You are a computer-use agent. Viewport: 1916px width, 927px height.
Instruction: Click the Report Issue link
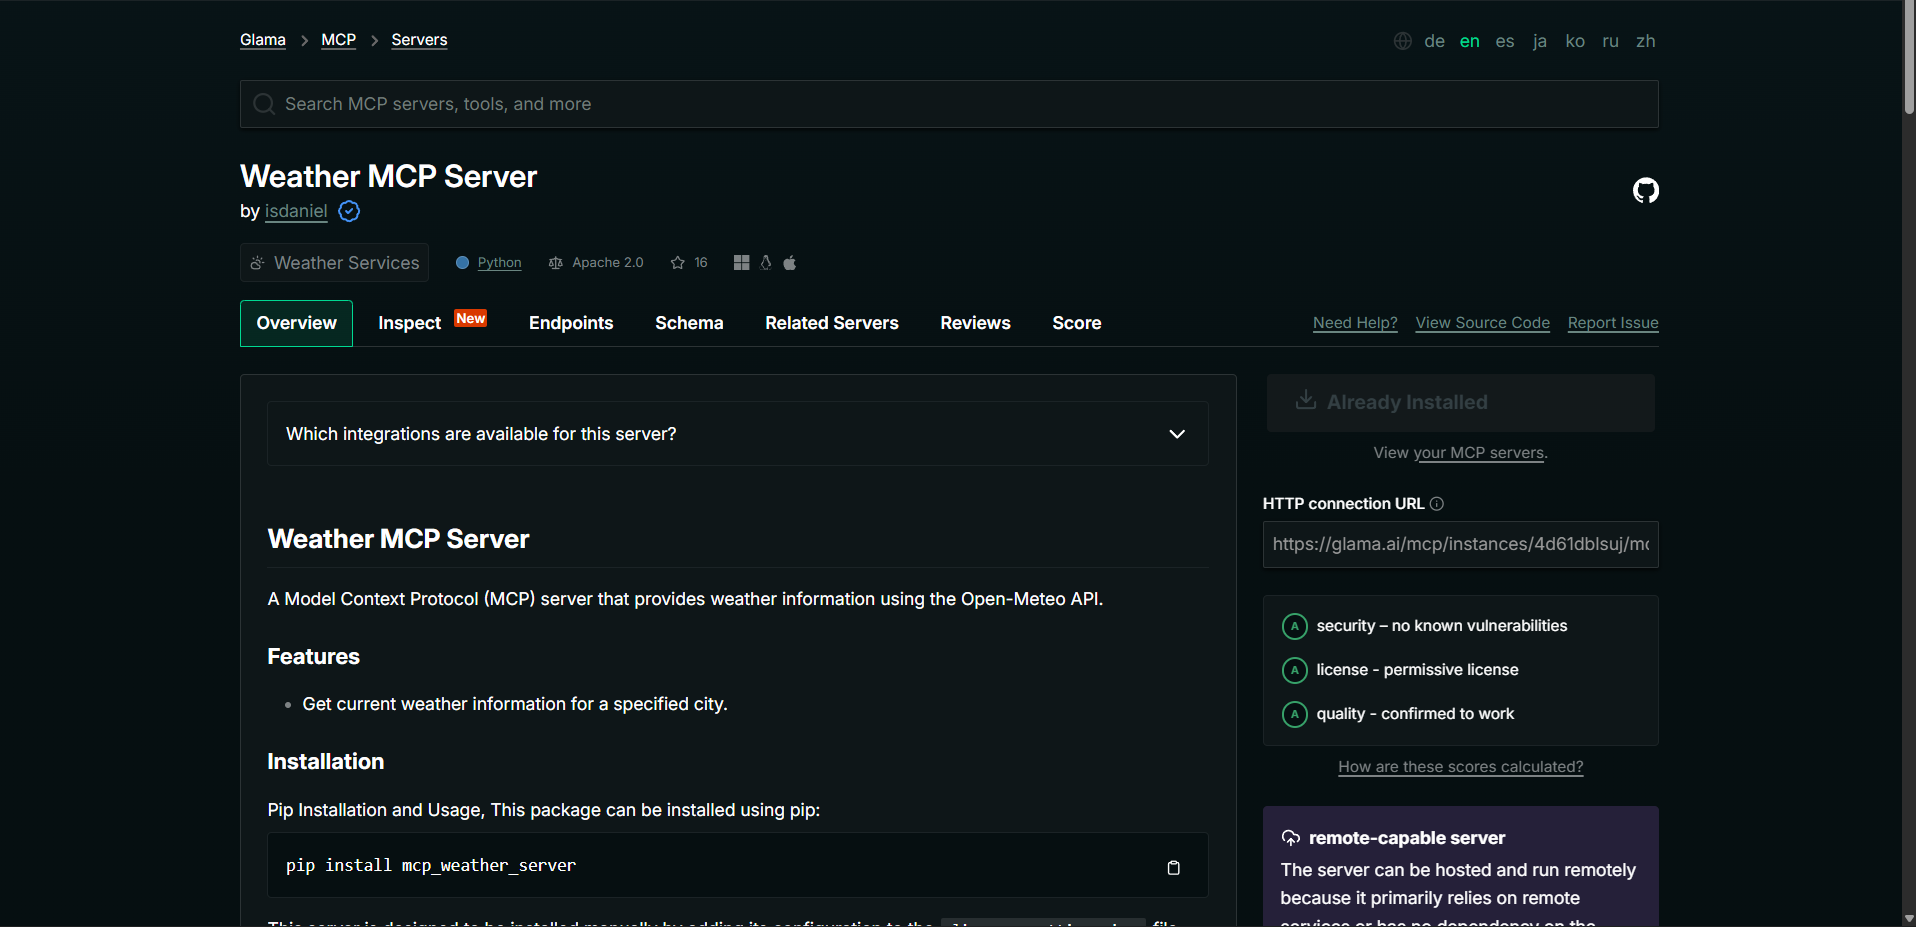point(1612,323)
